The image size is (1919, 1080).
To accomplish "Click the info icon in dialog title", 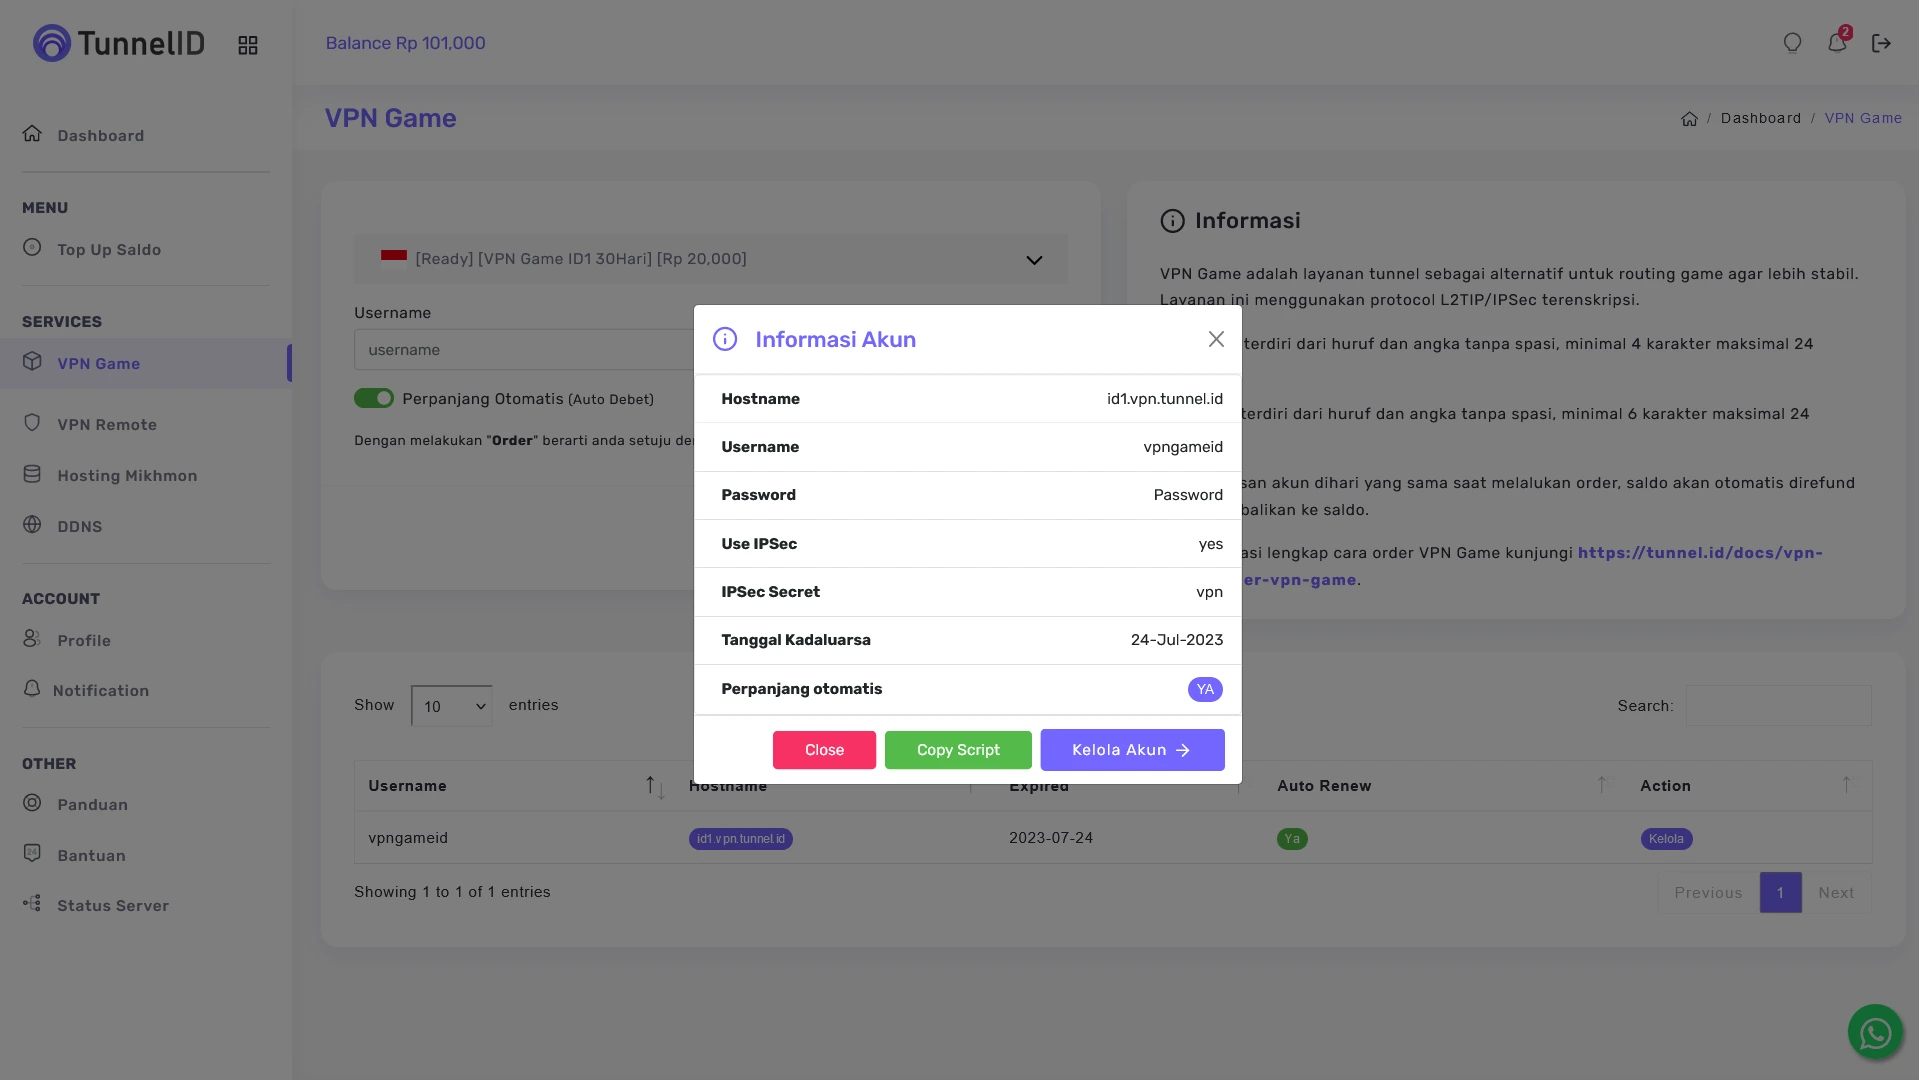I will click(725, 339).
